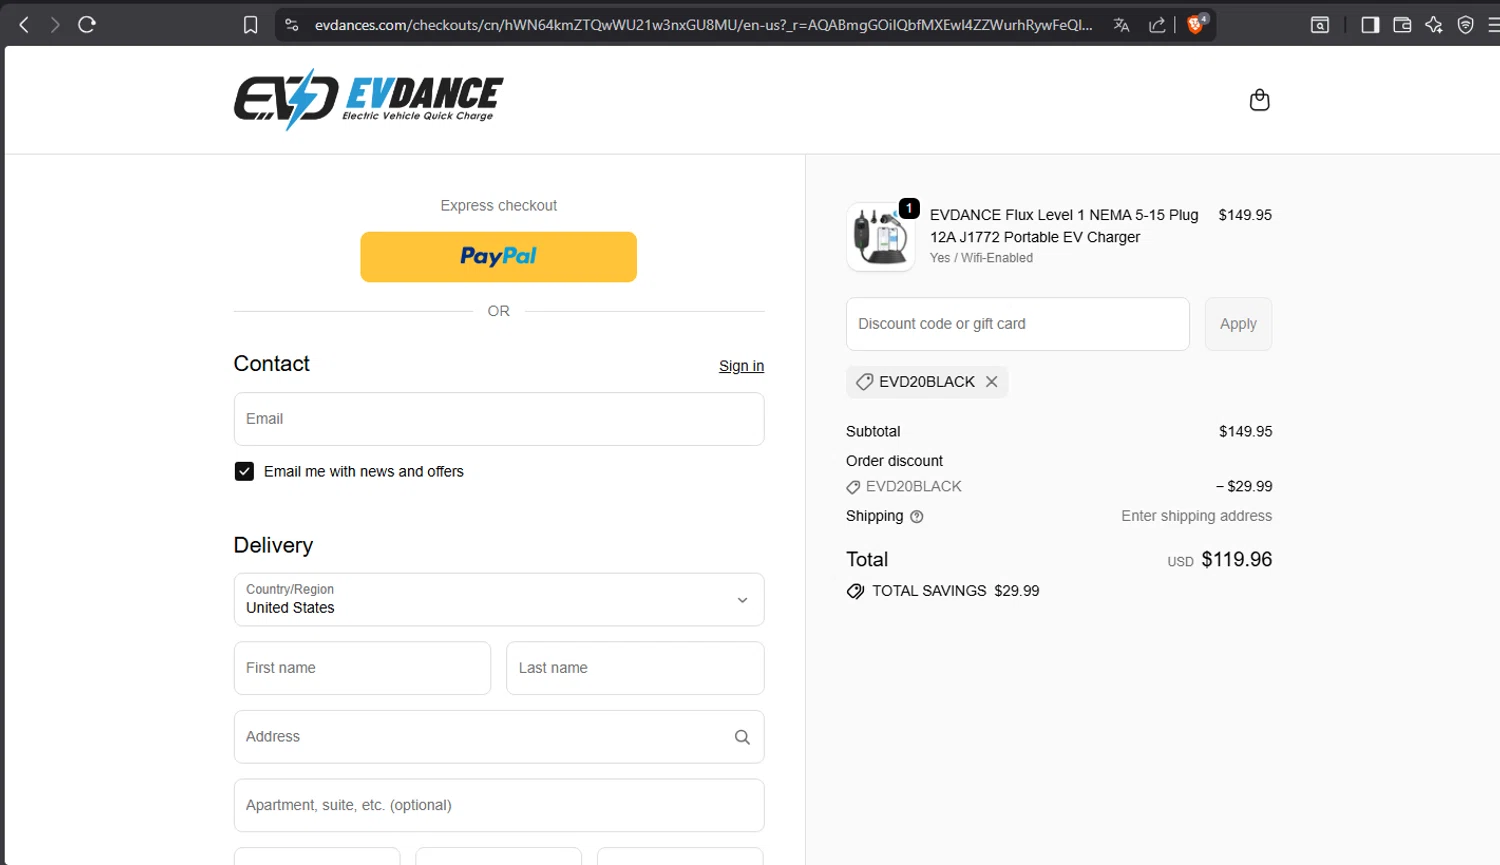Open the Country/Region dropdown
1500x865 pixels.
pyautogui.click(x=499, y=600)
